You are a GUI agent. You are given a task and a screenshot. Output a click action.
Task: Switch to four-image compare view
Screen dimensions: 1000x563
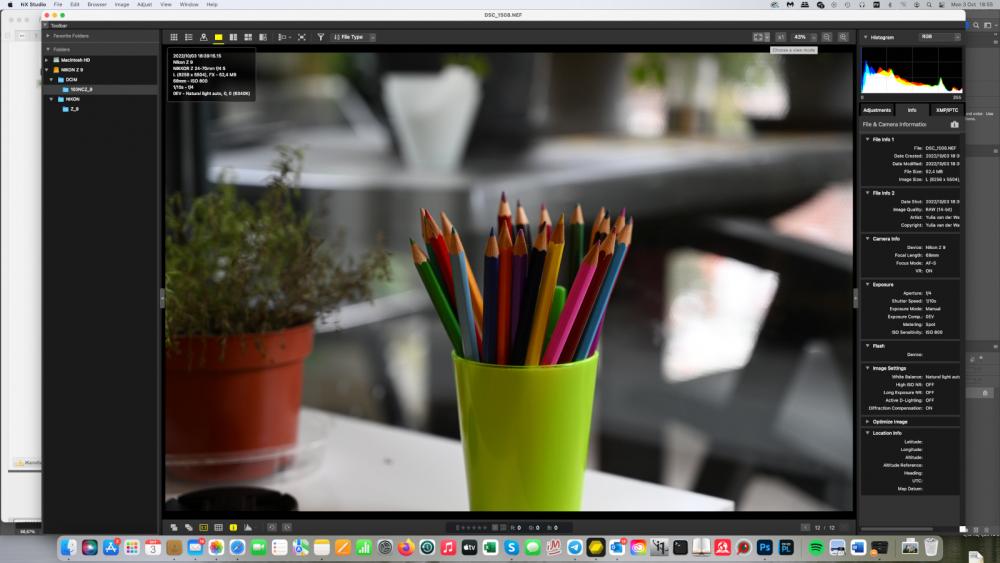pyautogui.click(x=248, y=38)
